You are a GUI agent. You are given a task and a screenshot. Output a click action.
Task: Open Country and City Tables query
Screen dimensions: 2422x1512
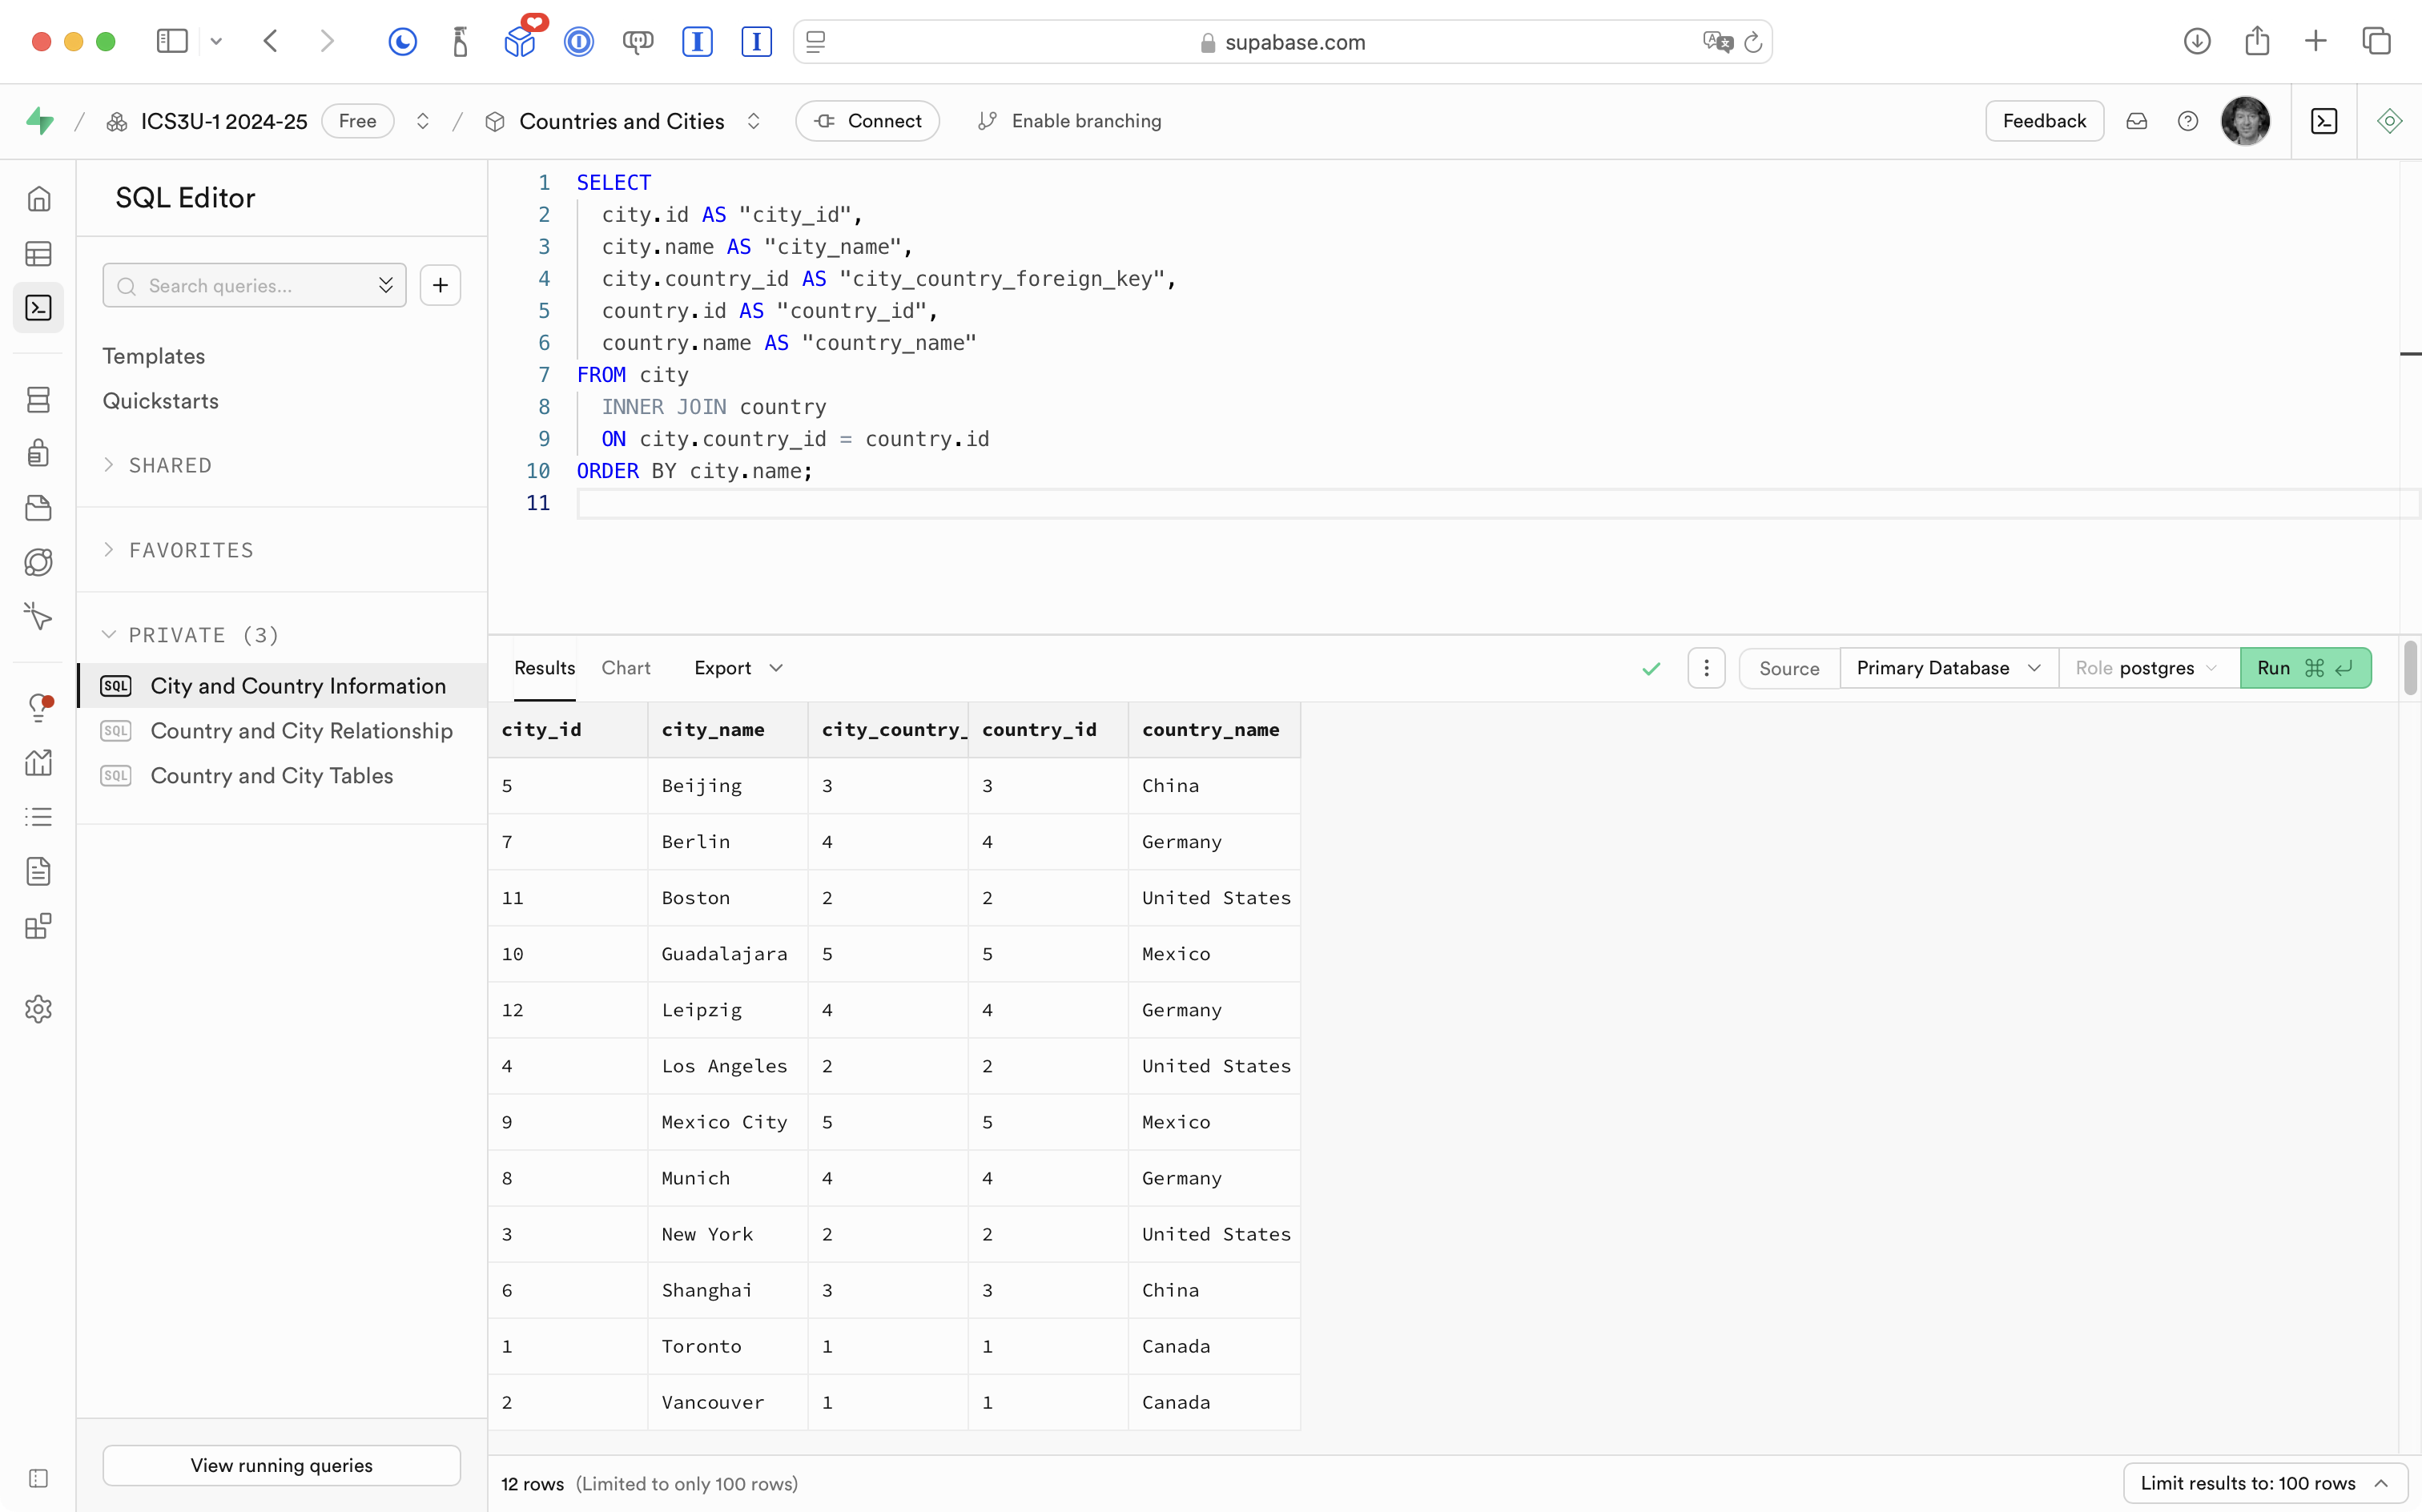click(x=272, y=776)
